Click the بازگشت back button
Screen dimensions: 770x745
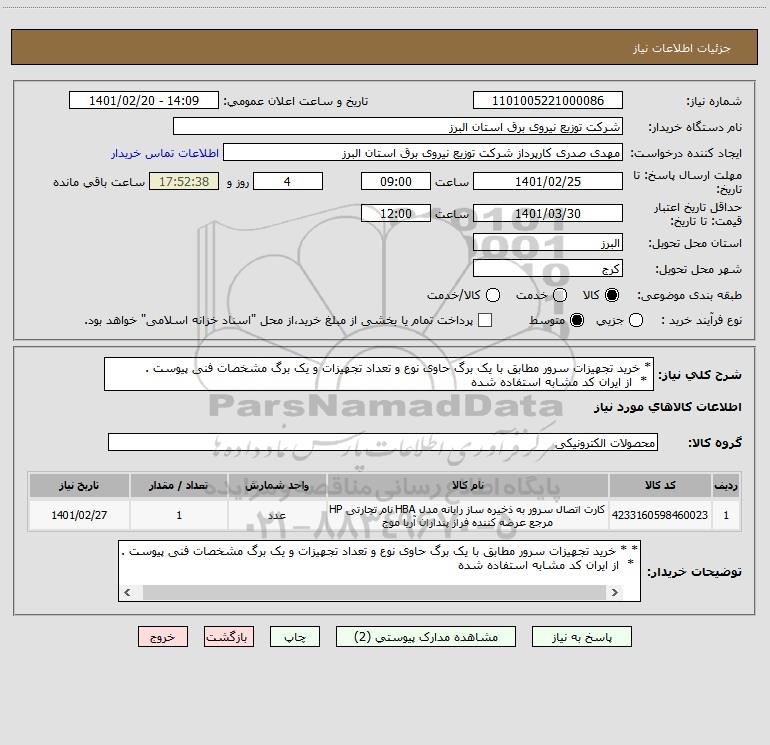tap(229, 637)
